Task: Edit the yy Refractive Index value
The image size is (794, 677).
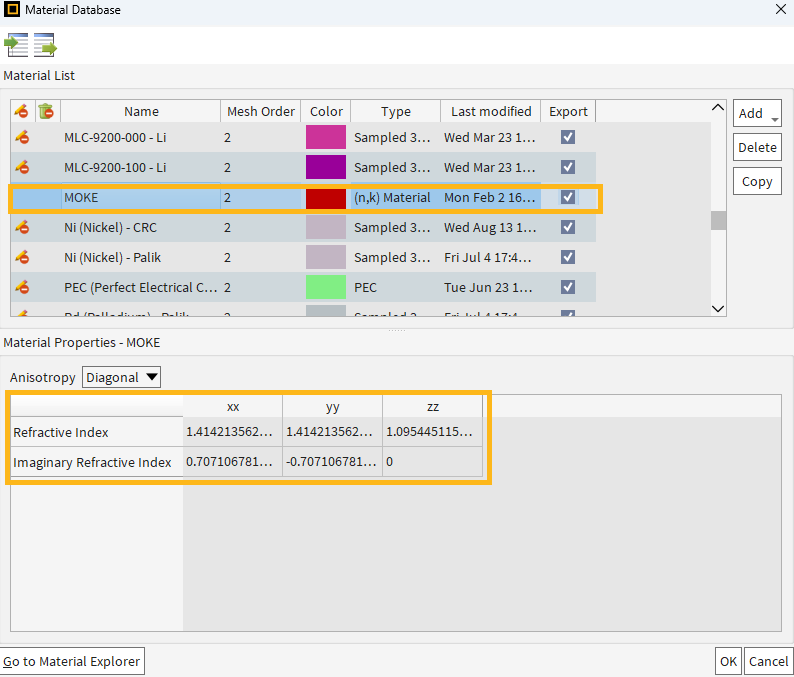Action: [x=332, y=432]
